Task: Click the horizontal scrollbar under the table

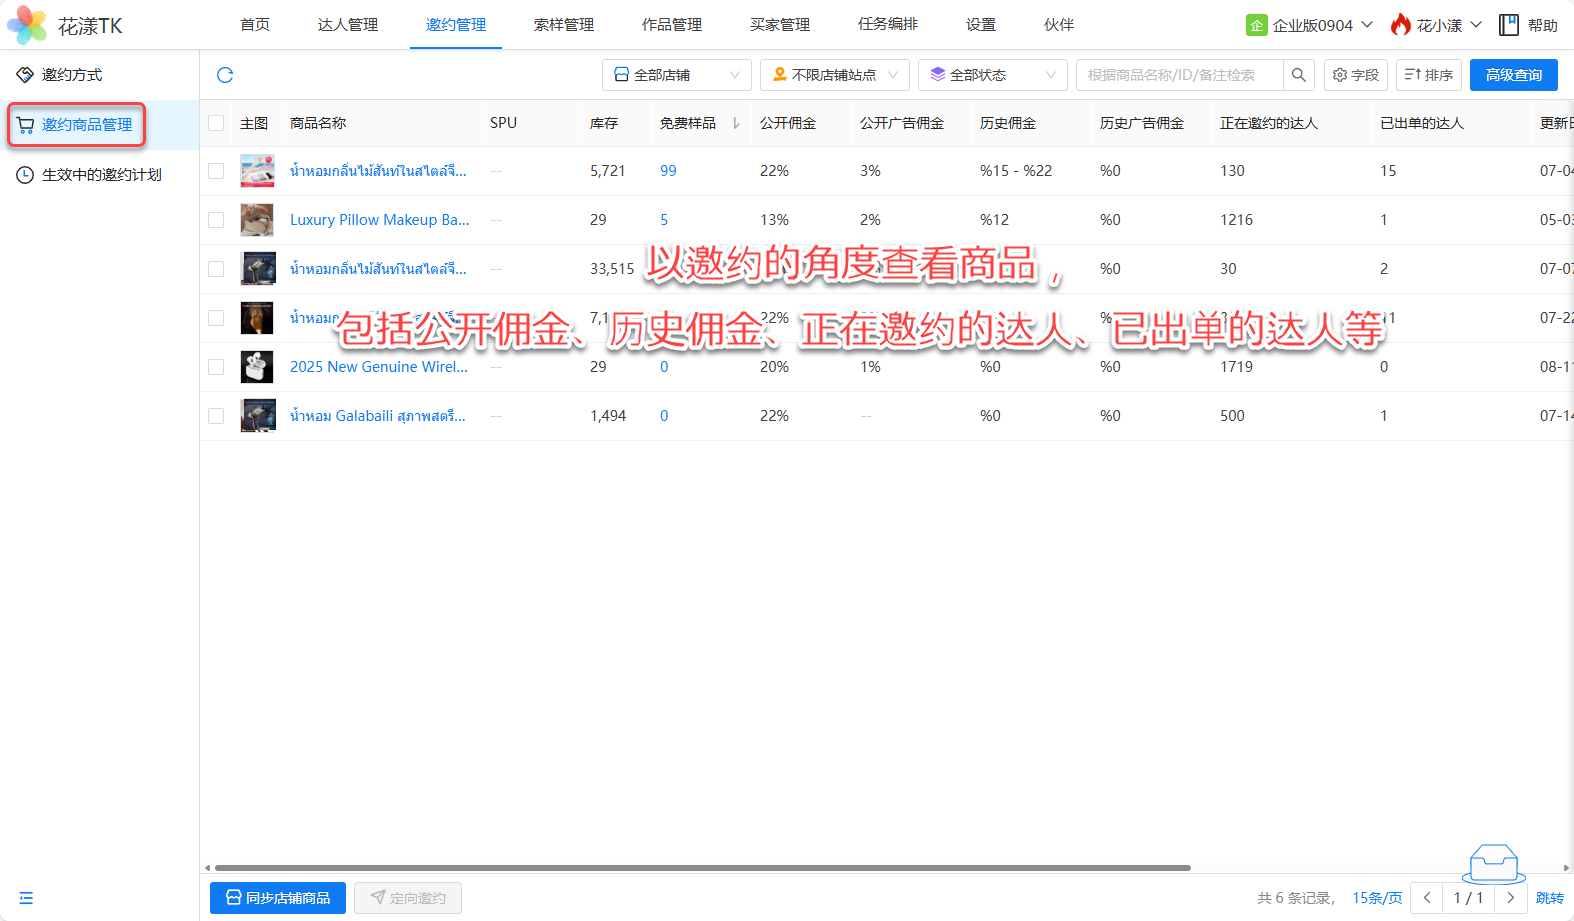Action: coord(700,868)
